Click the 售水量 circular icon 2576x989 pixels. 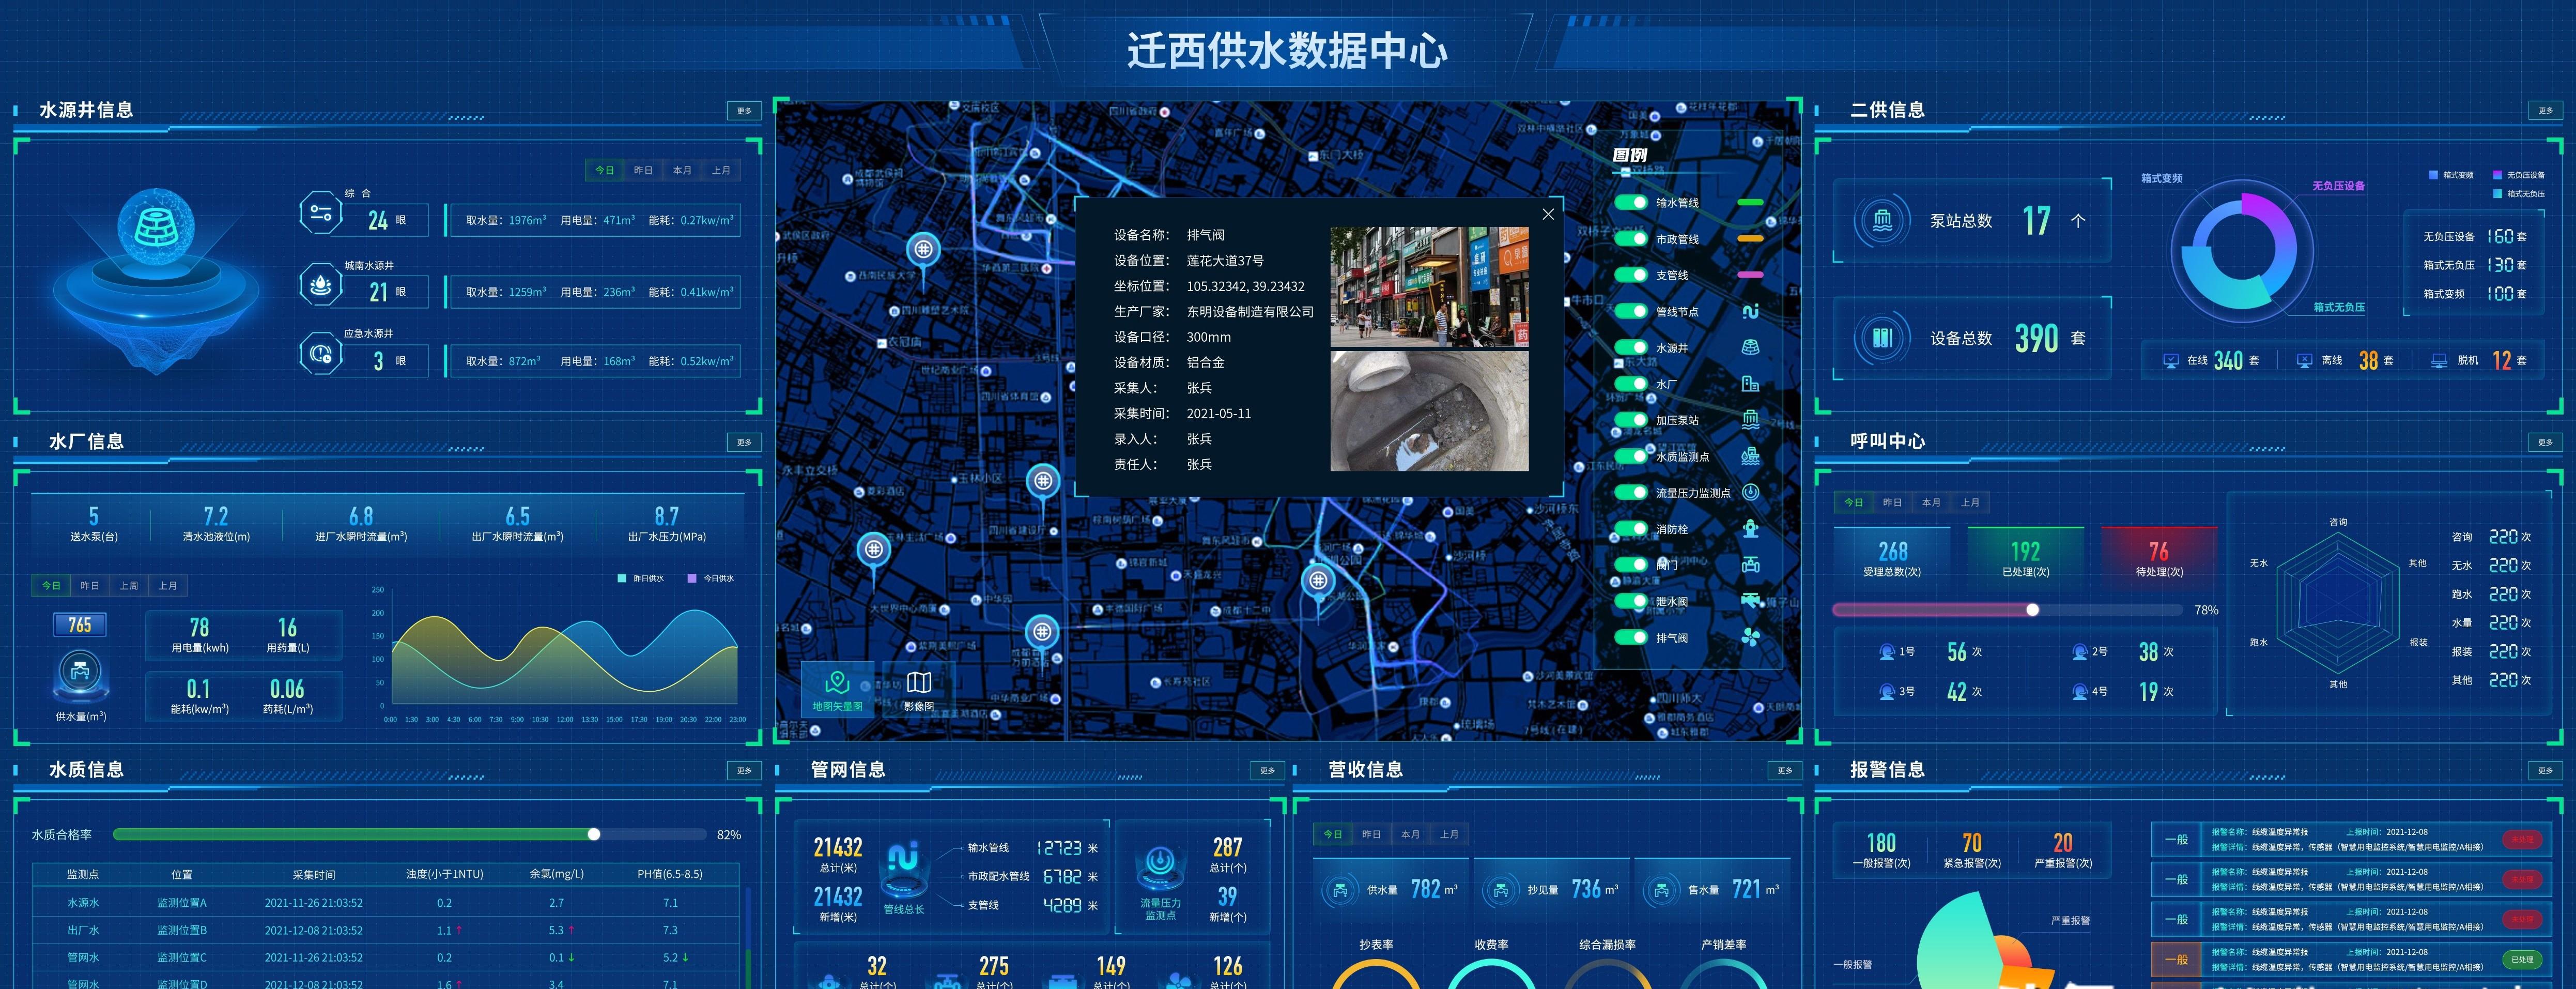pyautogui.click(x=1661, y=890)
